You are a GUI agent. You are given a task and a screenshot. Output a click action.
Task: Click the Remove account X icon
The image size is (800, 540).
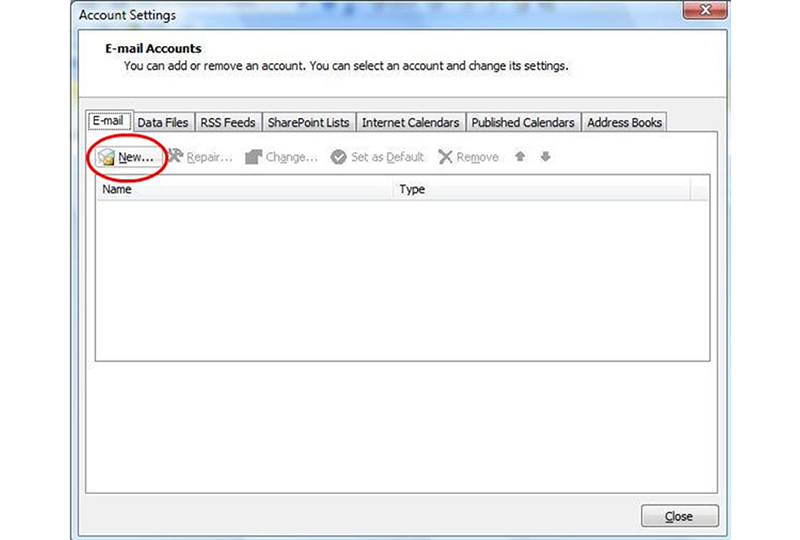[446, 157]
